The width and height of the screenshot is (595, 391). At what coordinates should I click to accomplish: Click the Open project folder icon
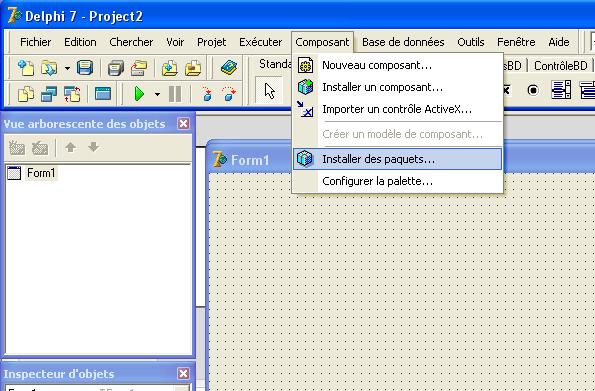(139, 68)
